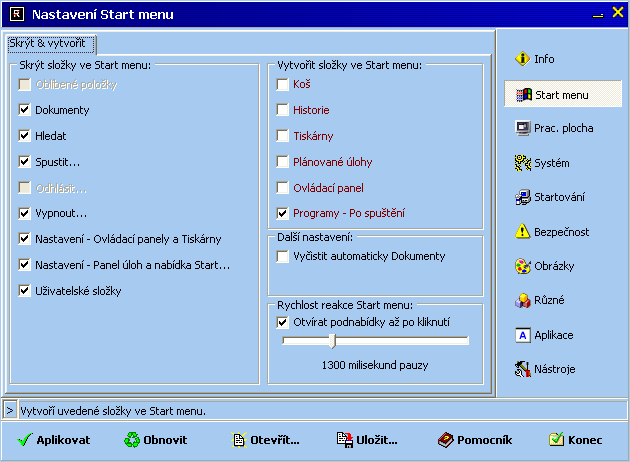Check Plánované úlohy checkbox
The width and height of the screenshot is (630, 462).
[x=282, y=161]
